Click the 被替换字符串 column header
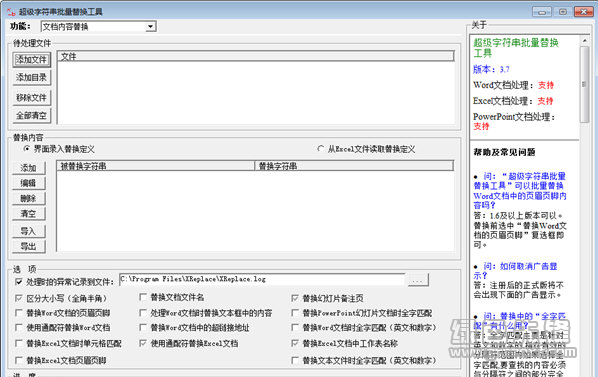Screen dimensions: 598x377 (156, 166)
